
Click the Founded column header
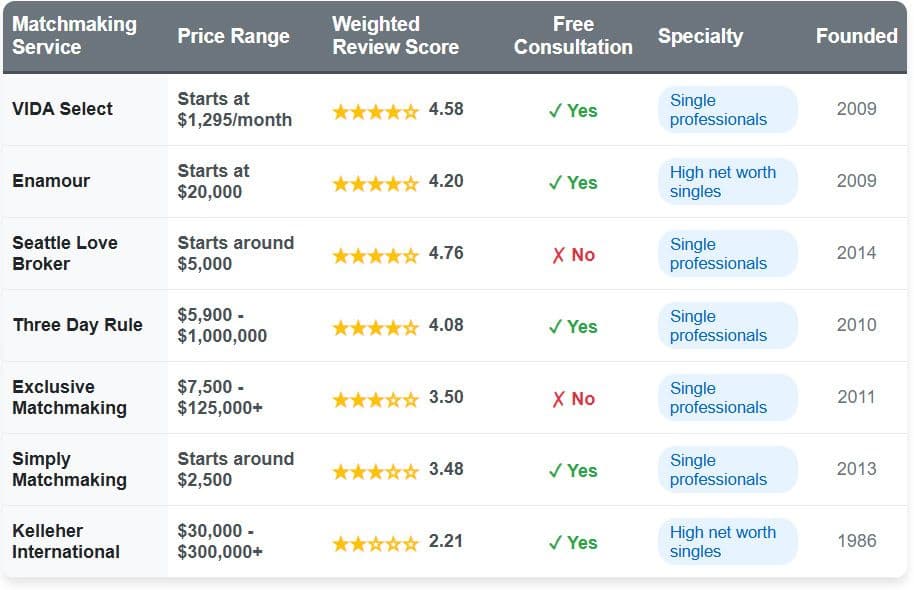(856, 36)
